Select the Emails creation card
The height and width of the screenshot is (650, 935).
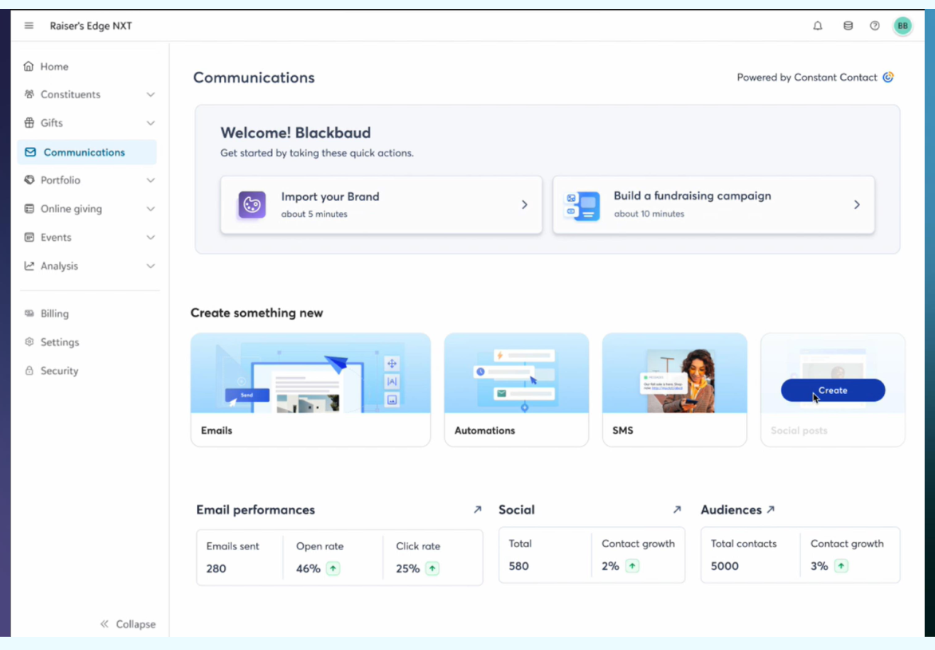pos(310,389)
